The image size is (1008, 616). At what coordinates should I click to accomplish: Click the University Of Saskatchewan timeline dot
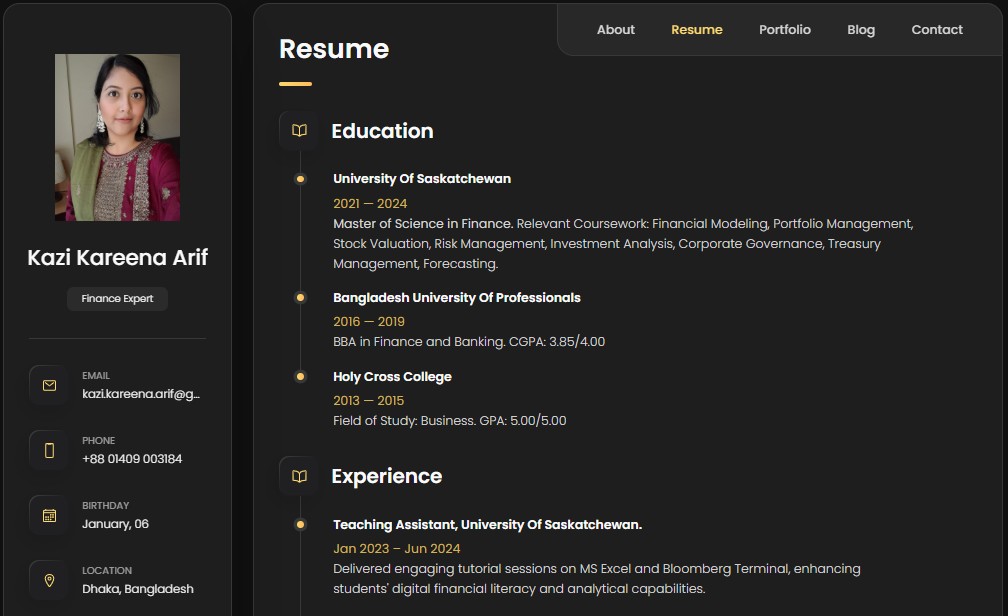pos(300,179)
